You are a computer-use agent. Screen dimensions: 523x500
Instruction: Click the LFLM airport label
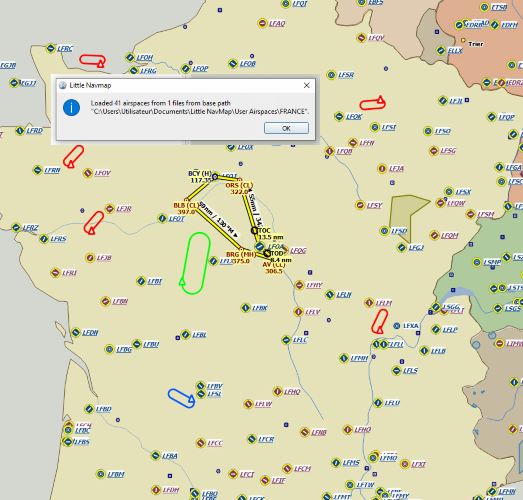(x=384, y=303)
